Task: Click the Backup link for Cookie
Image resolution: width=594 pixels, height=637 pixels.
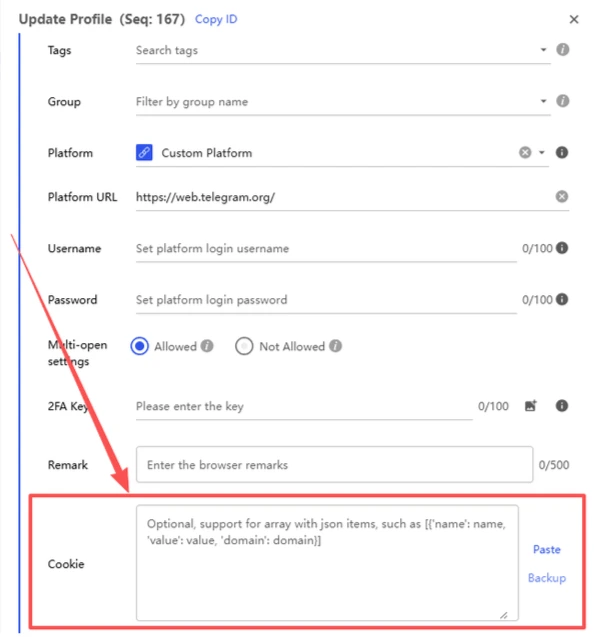Action: [x=546, y=578]
